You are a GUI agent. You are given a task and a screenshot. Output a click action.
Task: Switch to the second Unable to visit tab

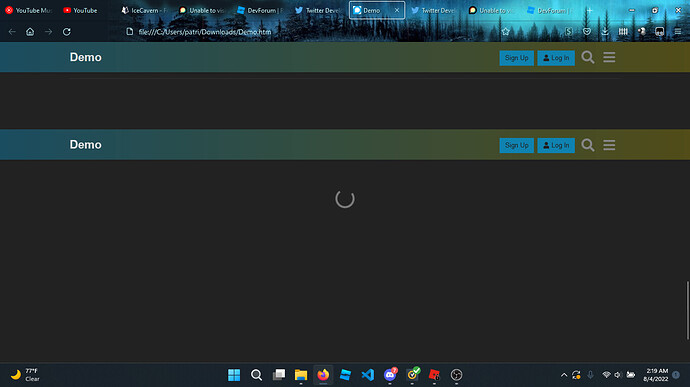click(x=492, y=10)
